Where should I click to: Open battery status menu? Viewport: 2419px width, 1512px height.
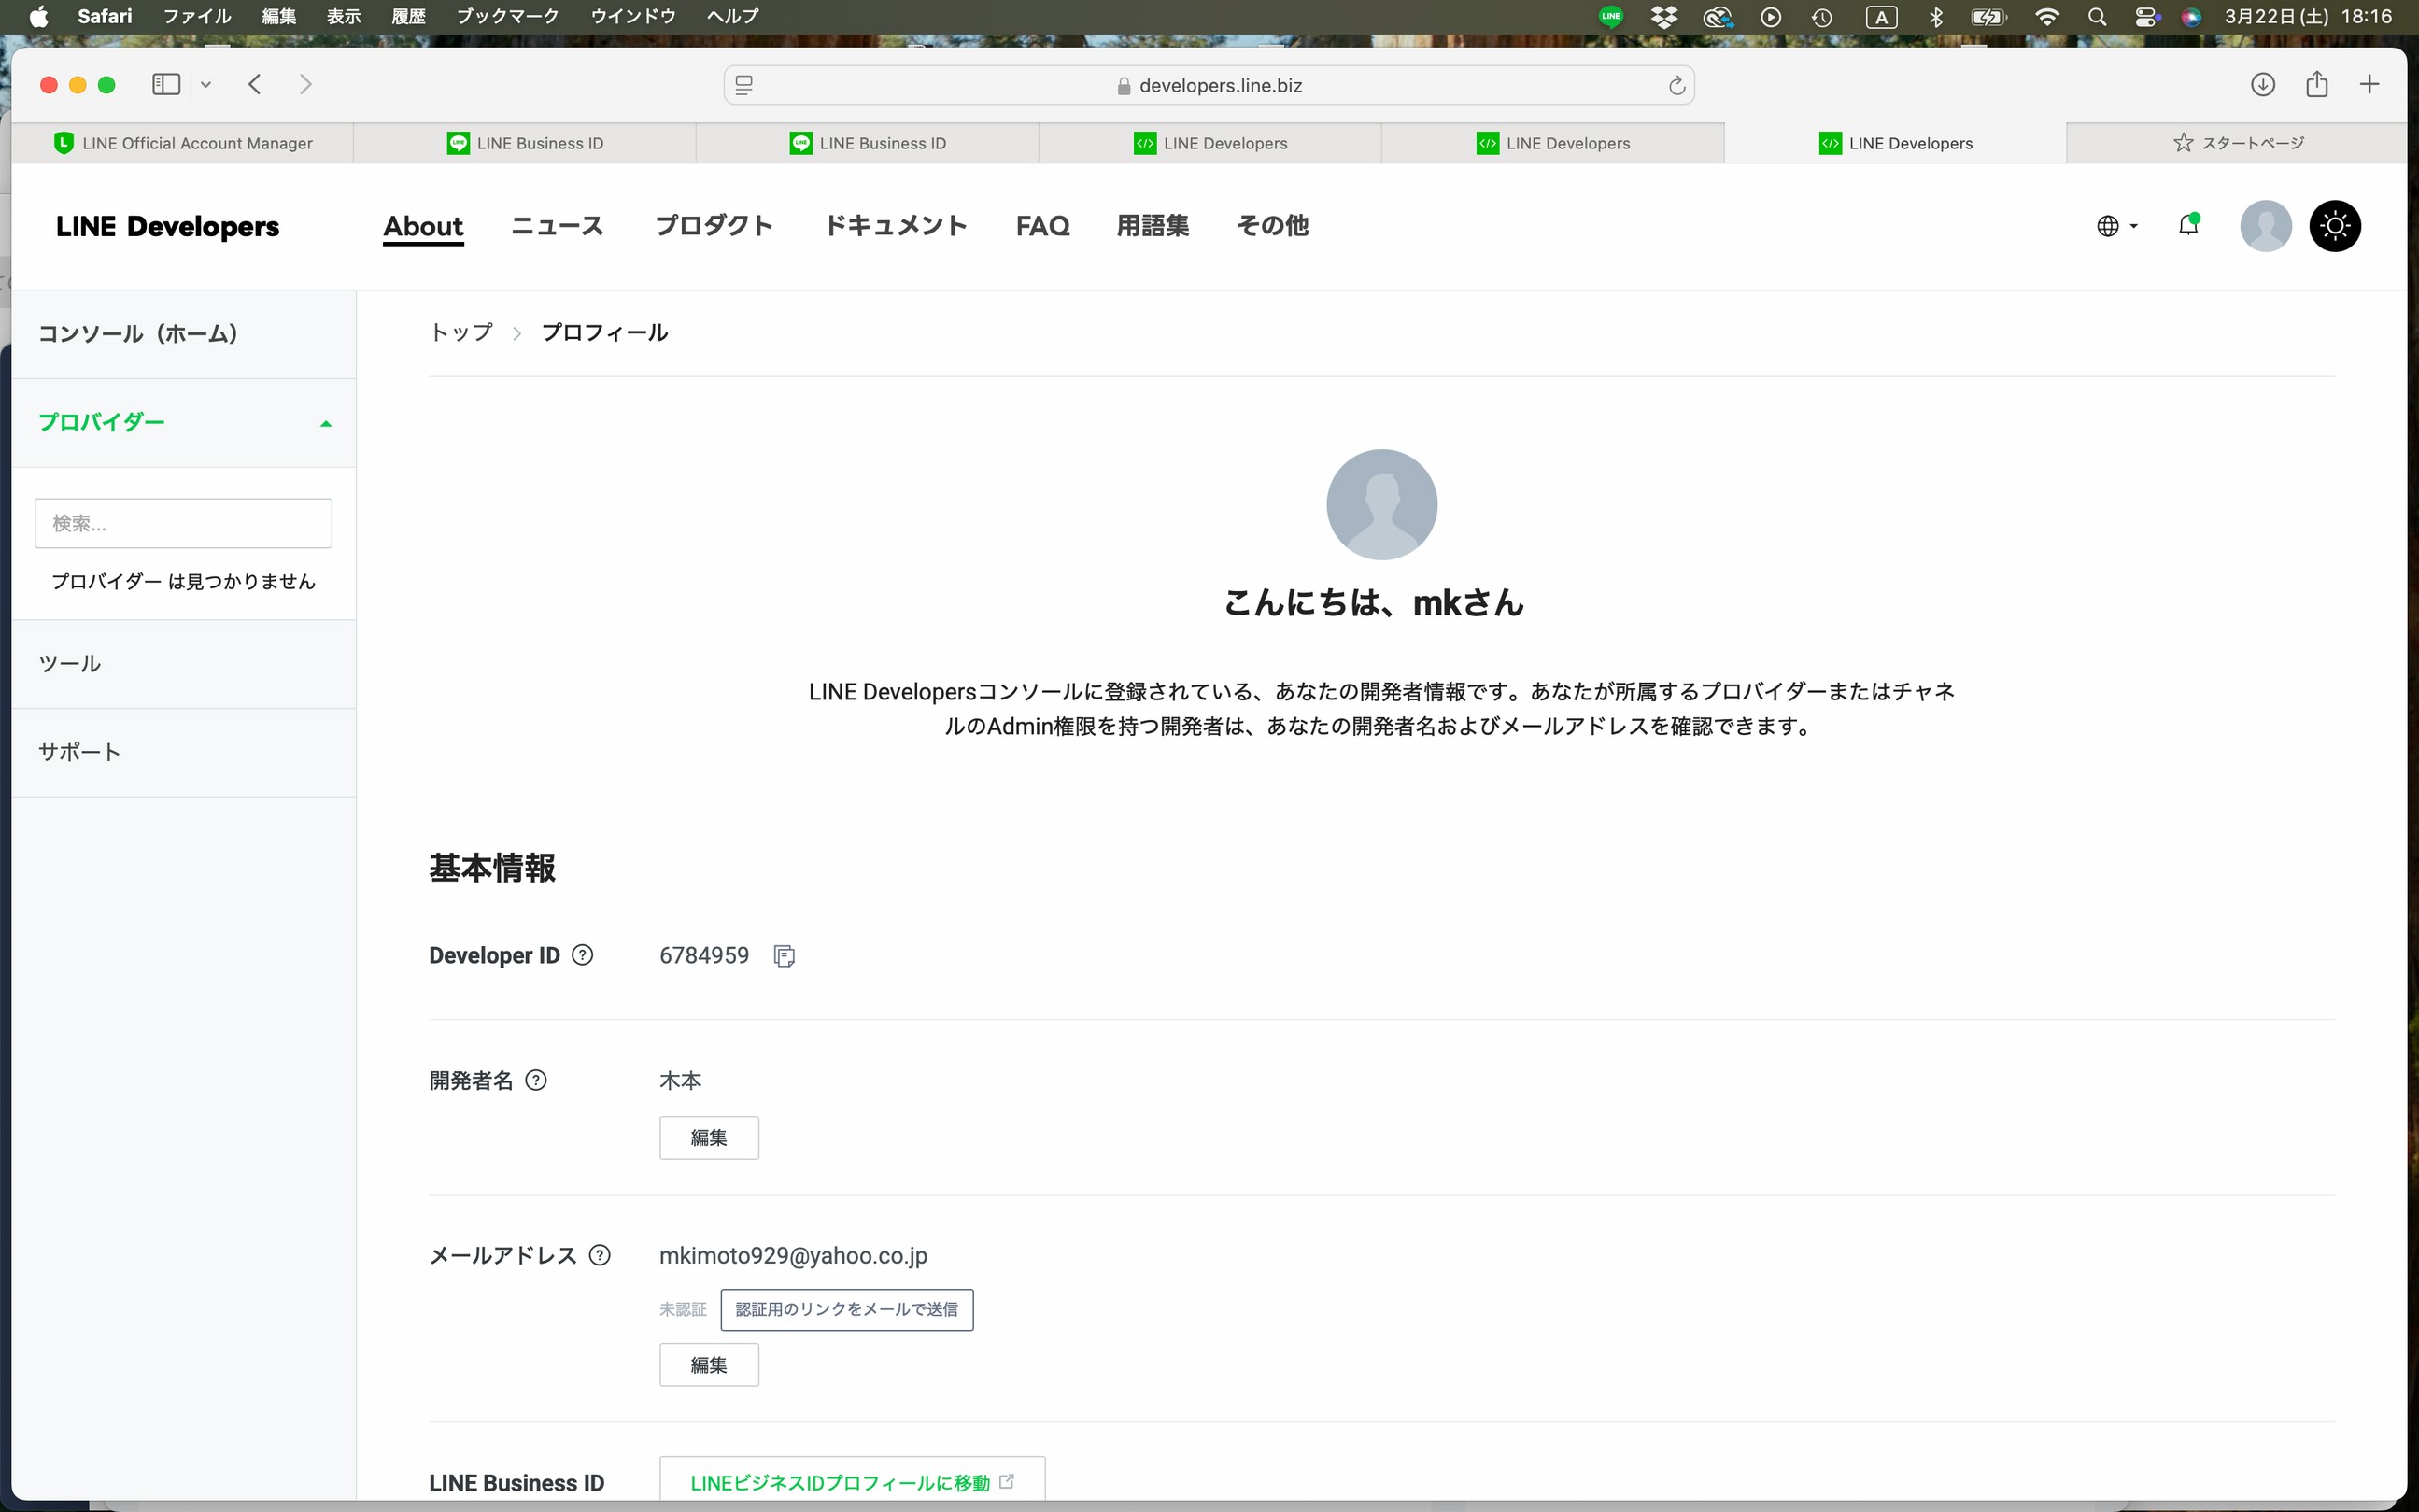[1988, 16]
